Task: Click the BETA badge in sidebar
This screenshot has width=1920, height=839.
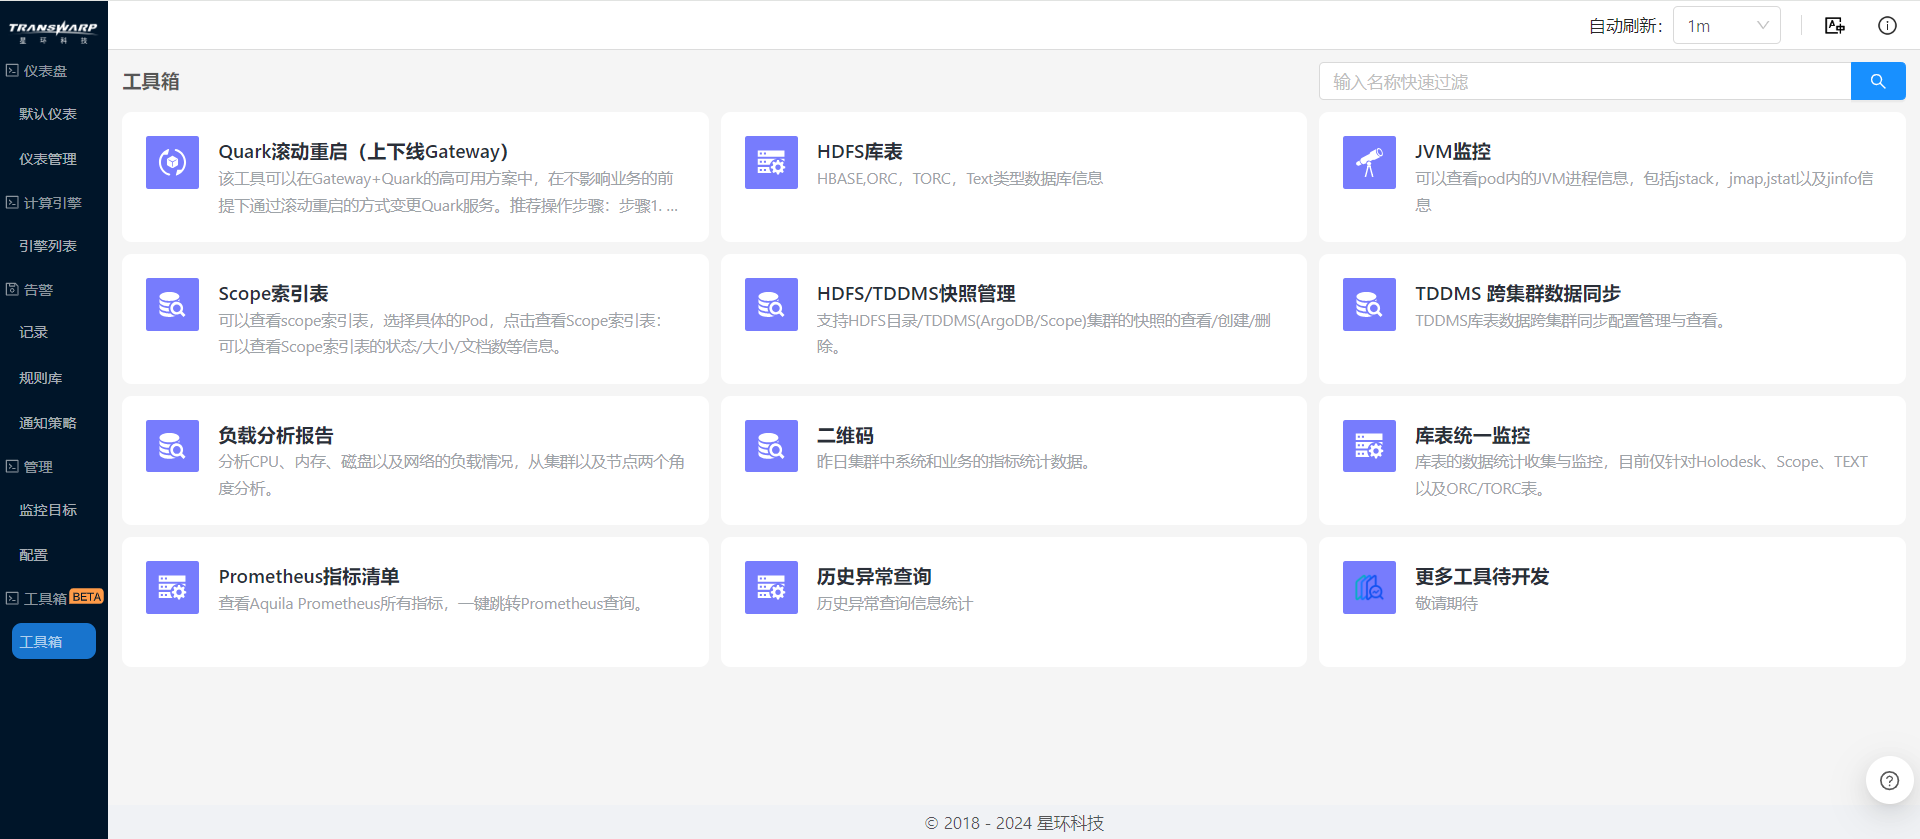Action: coord(87,597)
